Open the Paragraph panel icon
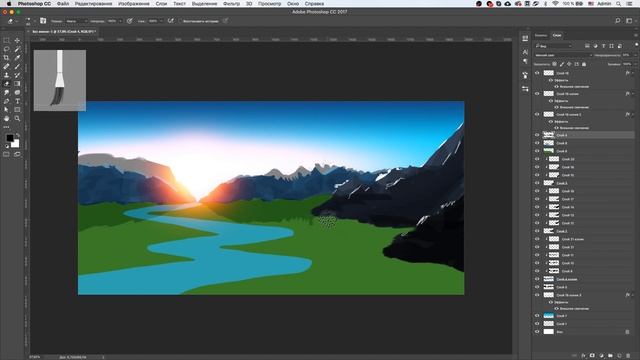This screenshot has height=360, width=640. pyautogui.click(x=525, y=61)
